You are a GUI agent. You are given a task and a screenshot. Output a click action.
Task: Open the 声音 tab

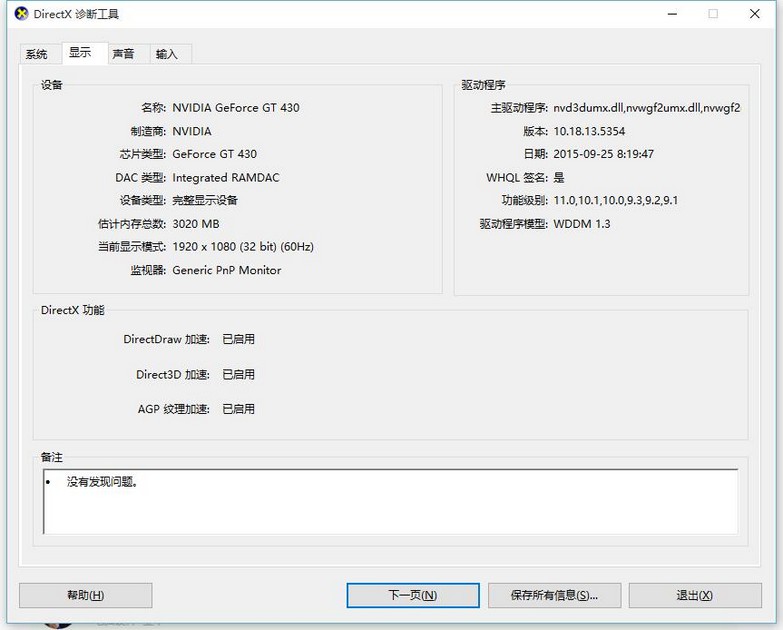(124, 54)
